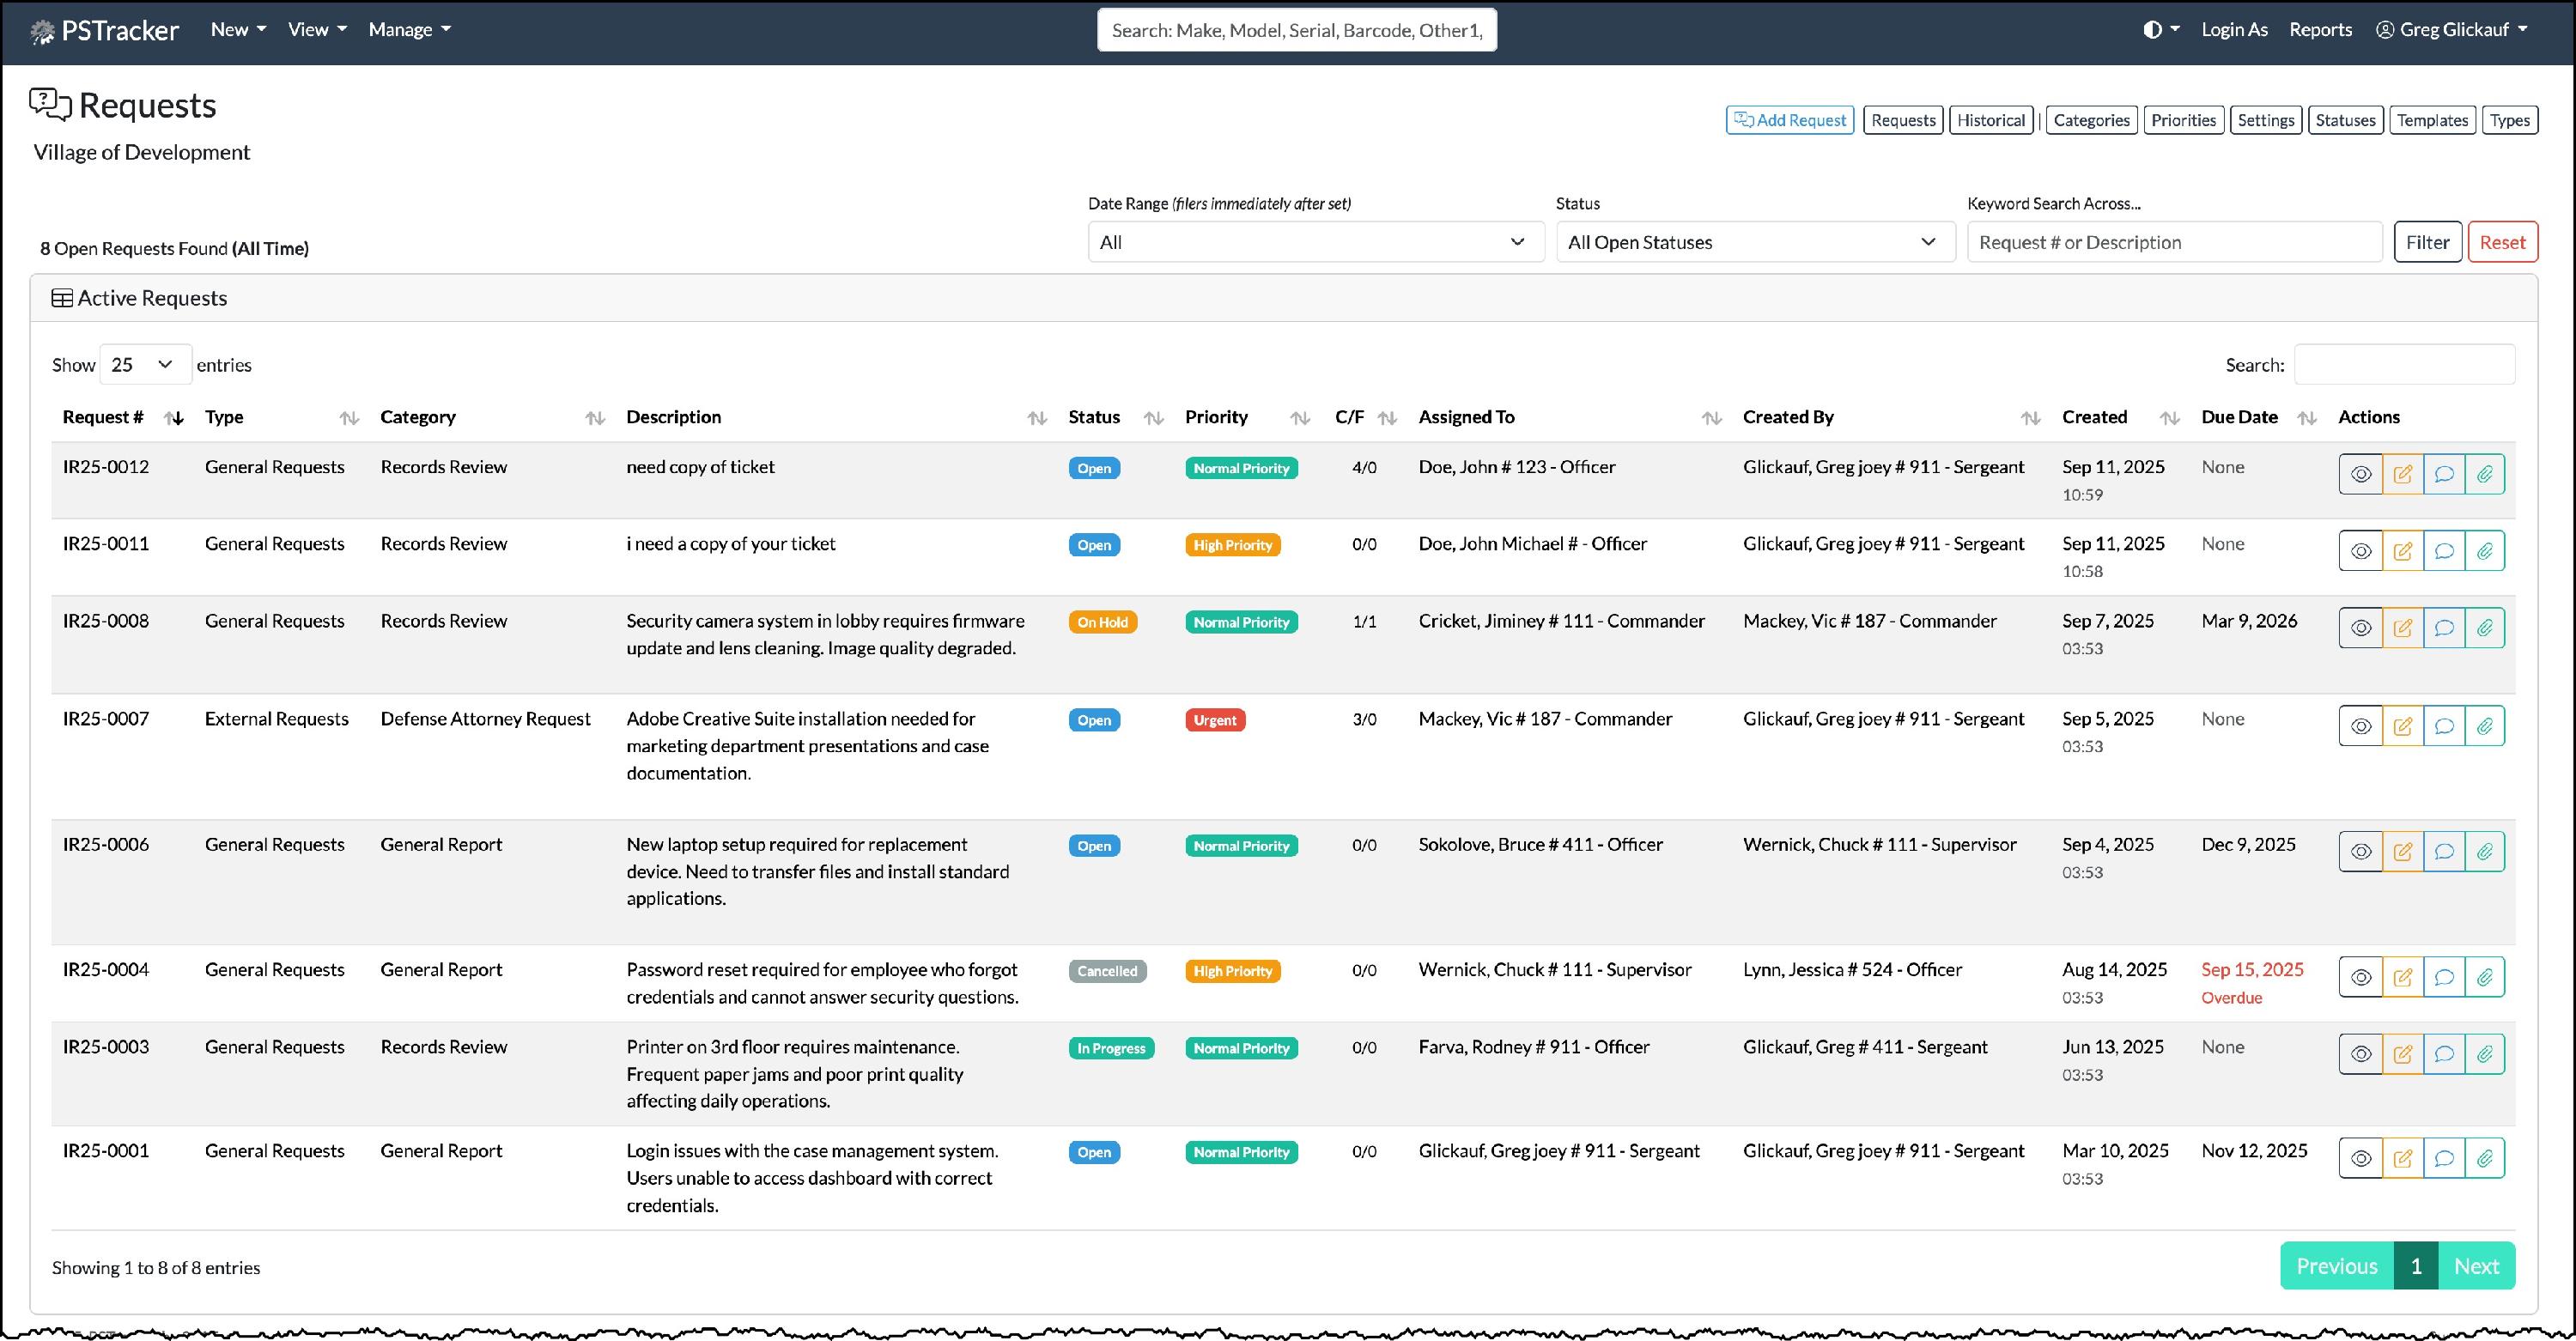Click the Add Request button
The image size is (2576, 1341).
pos(1789,120)
